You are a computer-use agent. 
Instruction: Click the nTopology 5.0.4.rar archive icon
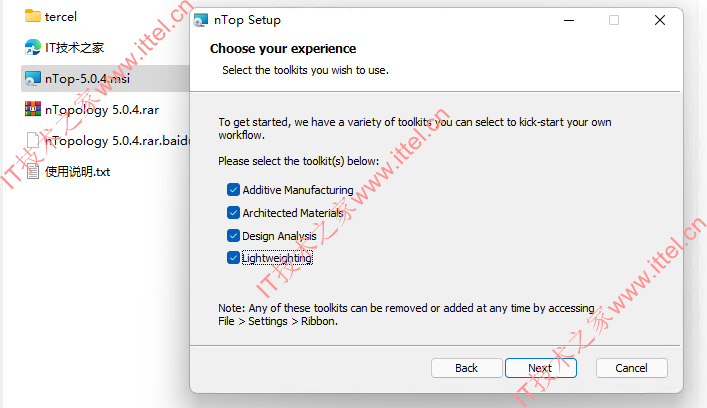[32, 109]
